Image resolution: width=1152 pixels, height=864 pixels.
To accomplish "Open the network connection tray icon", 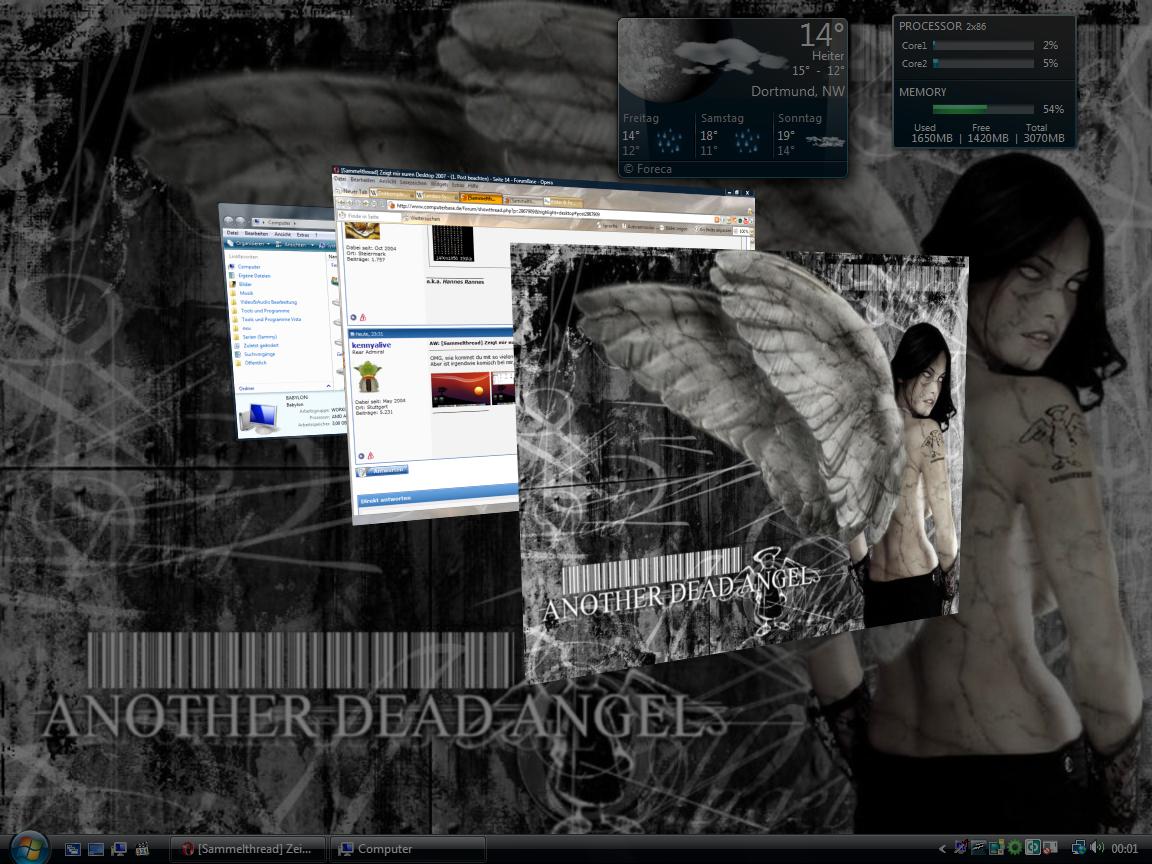I will pyautogui.click(x=1079, y=848).
